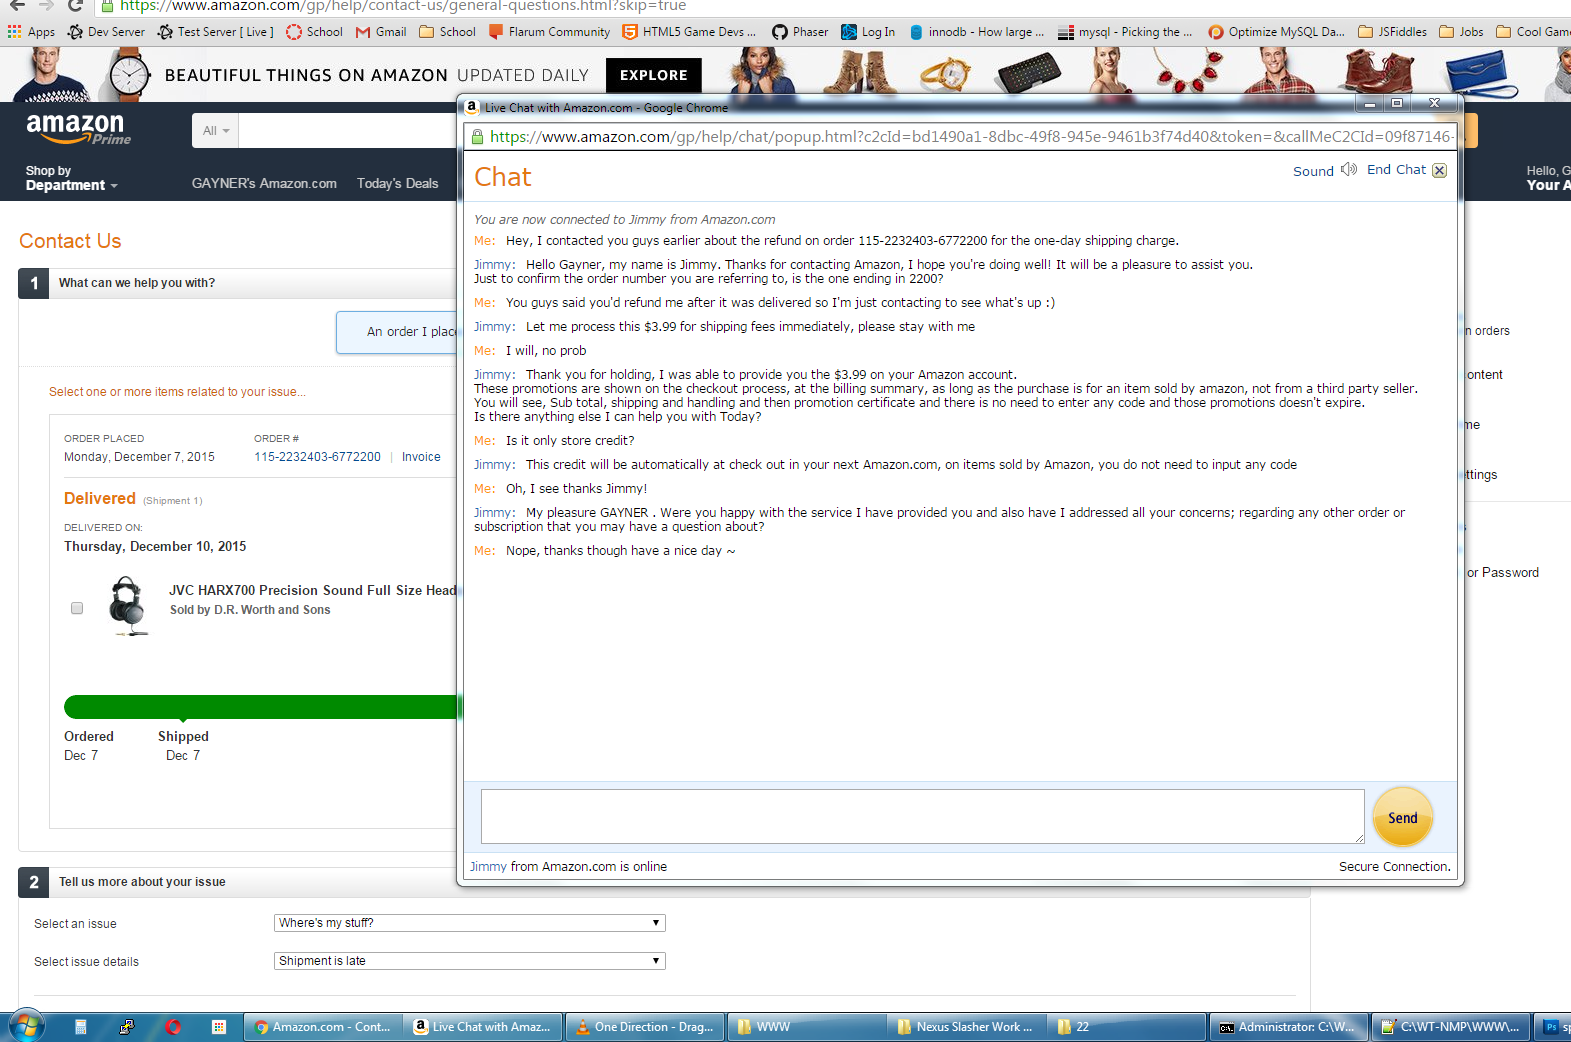End the chat with Jimmy
Image resolution: width=1571 pixels, height=1042 pixels.
click(1406, 170)
